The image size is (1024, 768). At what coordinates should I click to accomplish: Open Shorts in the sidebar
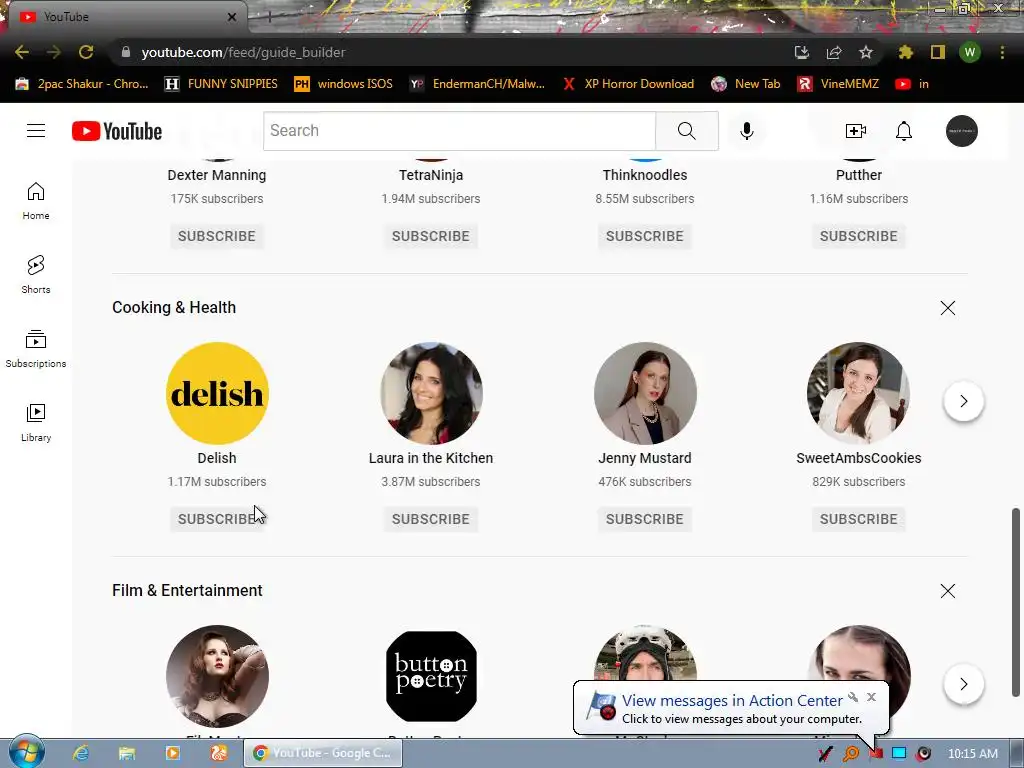tap(36, 274)
